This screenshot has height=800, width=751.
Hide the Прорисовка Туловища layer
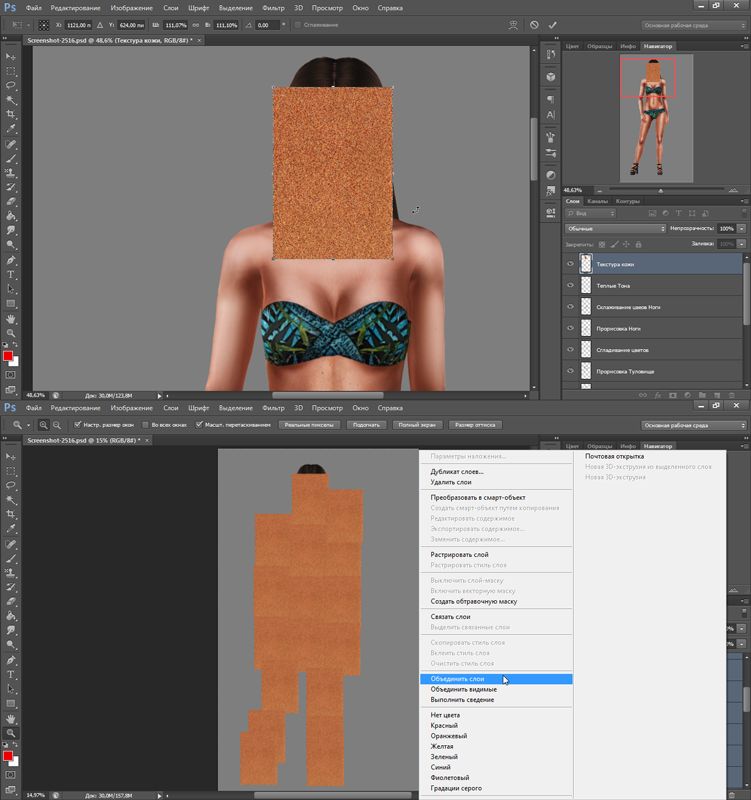point(570,371)
